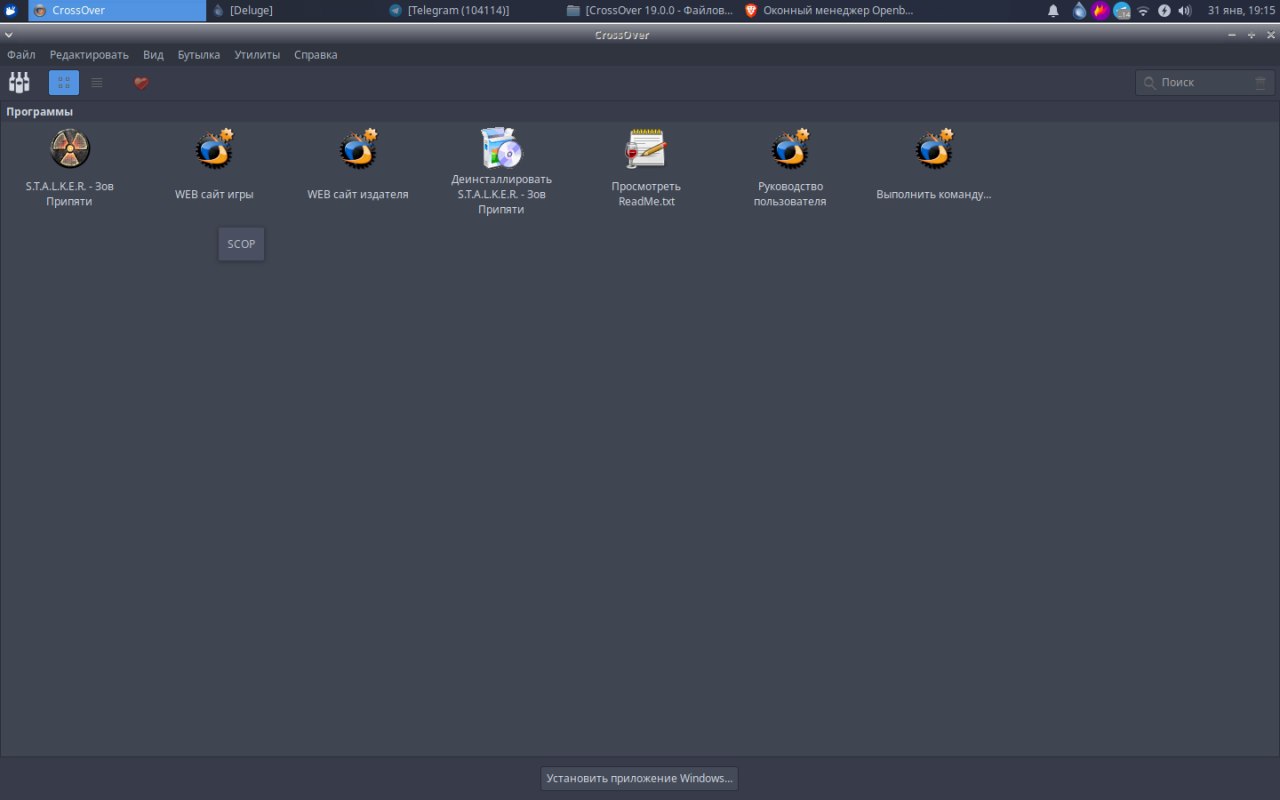Show bottles panel via bottles toolbar icon
Image resolution: width=1280 pixels, height=800 pixels.
click(19, 83)
